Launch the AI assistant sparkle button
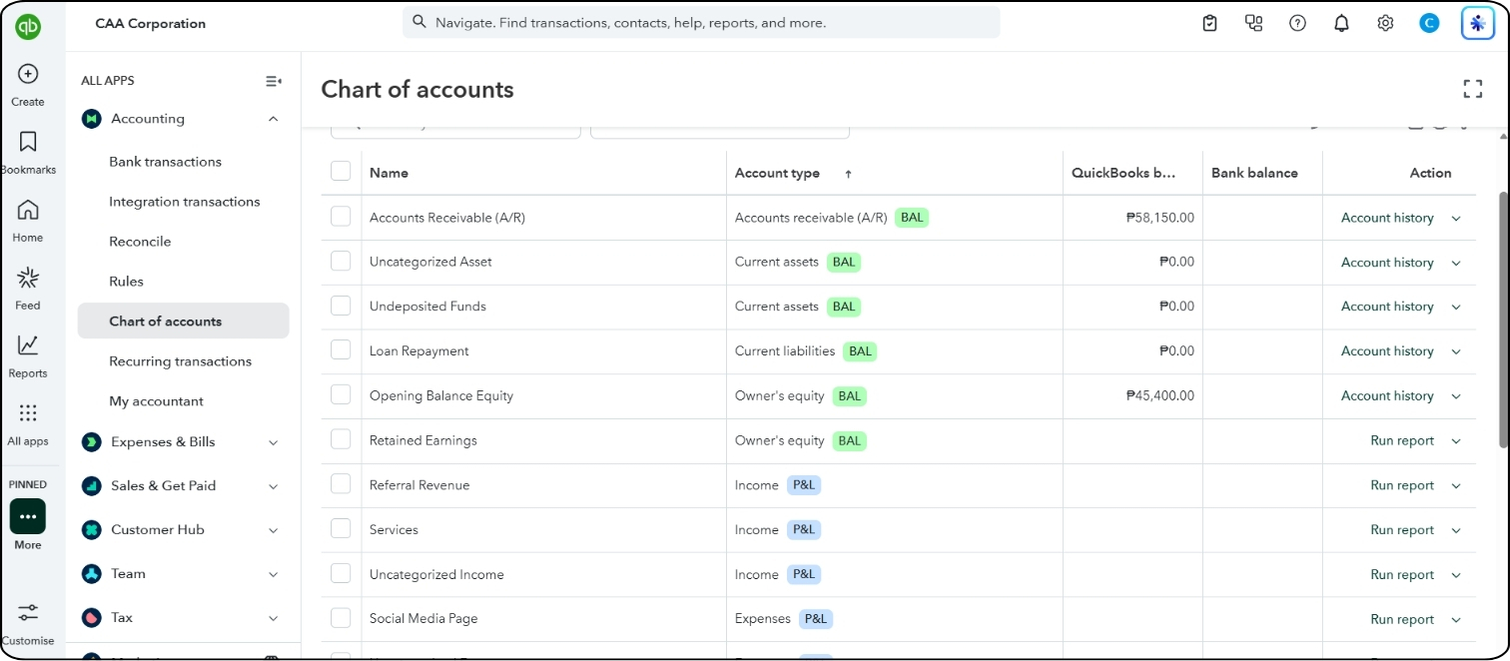Screen dimensions: 1510x661 1478,23
